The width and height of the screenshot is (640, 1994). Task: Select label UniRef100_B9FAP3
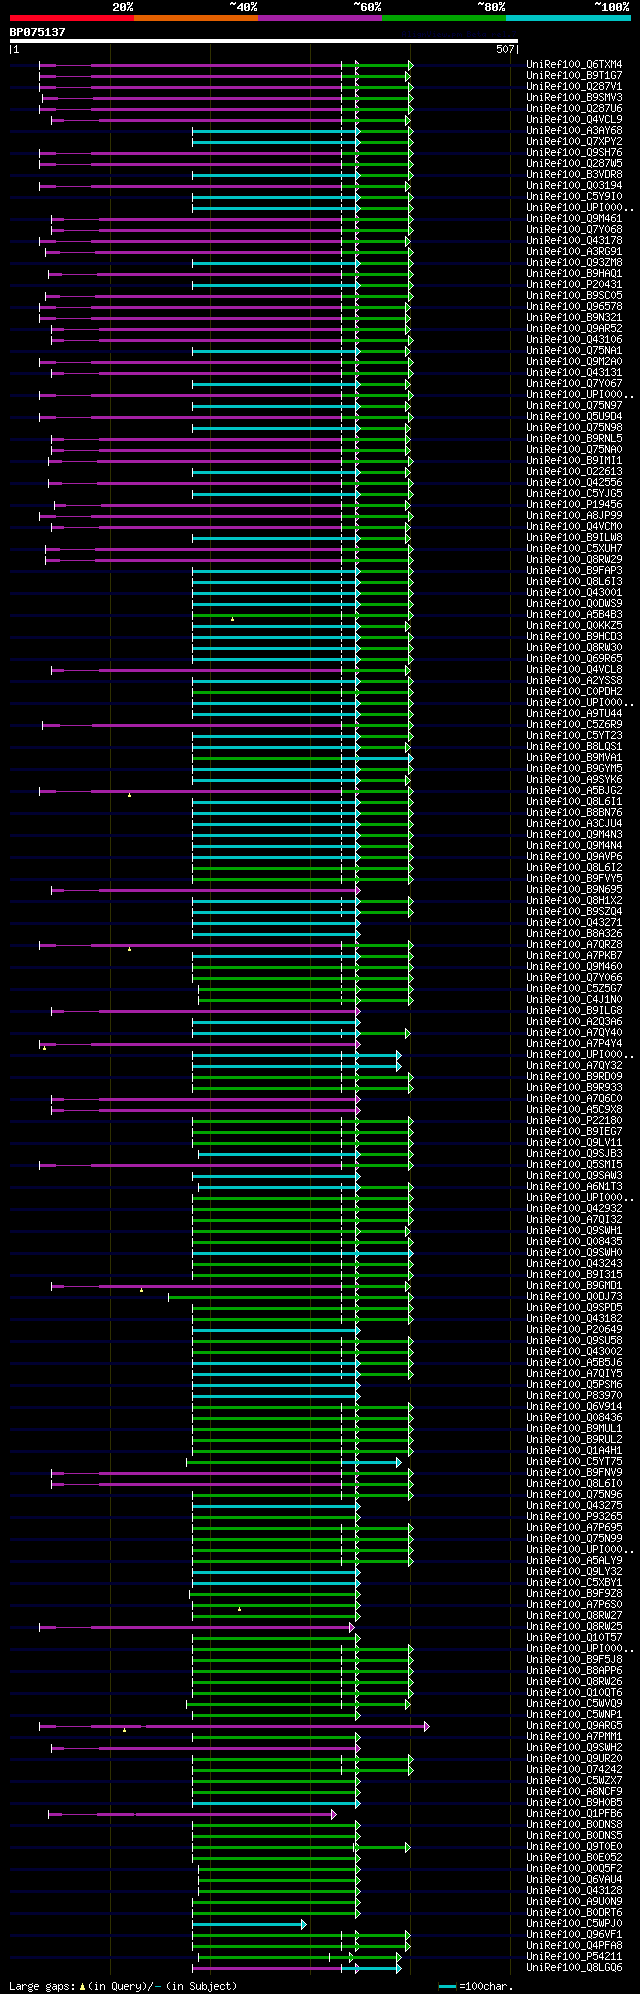tap(574, 571)
